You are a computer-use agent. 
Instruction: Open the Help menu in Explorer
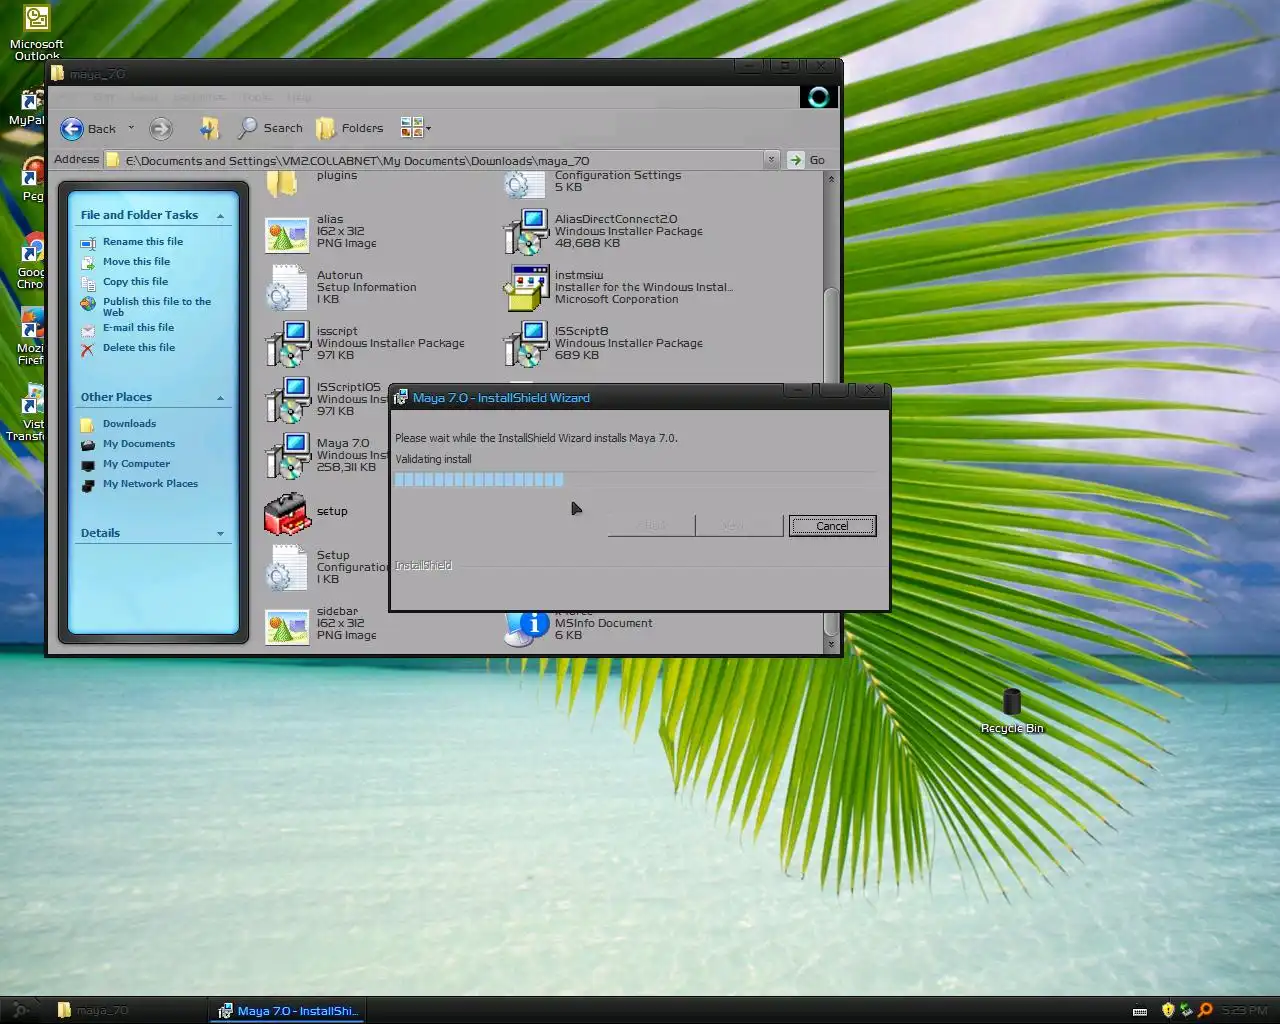click(299, 98)
